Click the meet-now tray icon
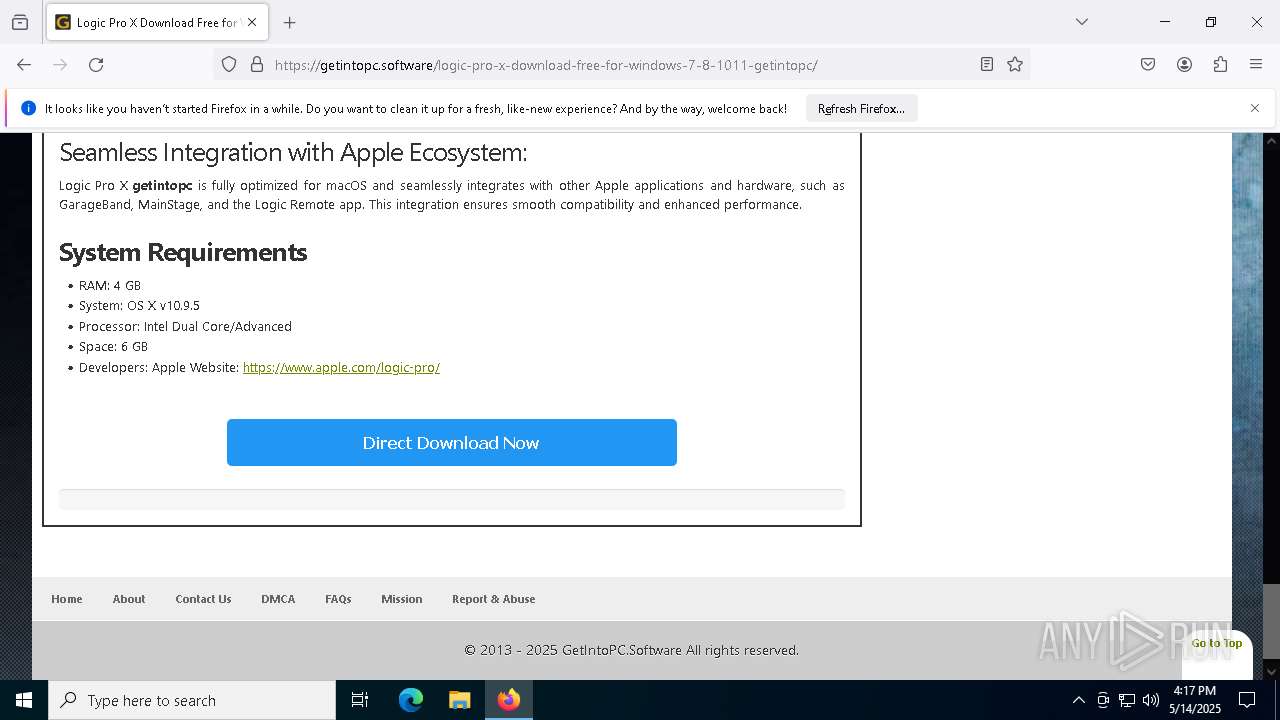This screenshot has height=720, width=1280. pos(1103,700)
